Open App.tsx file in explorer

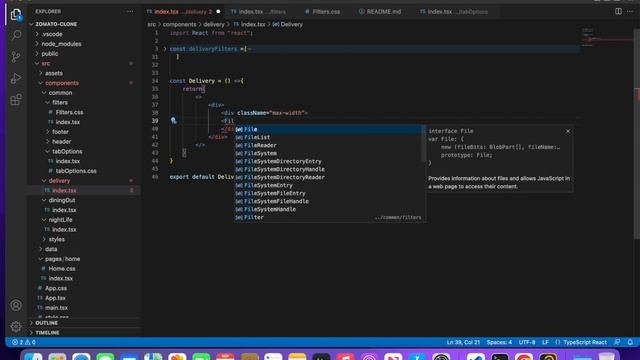tap(55, 298)
